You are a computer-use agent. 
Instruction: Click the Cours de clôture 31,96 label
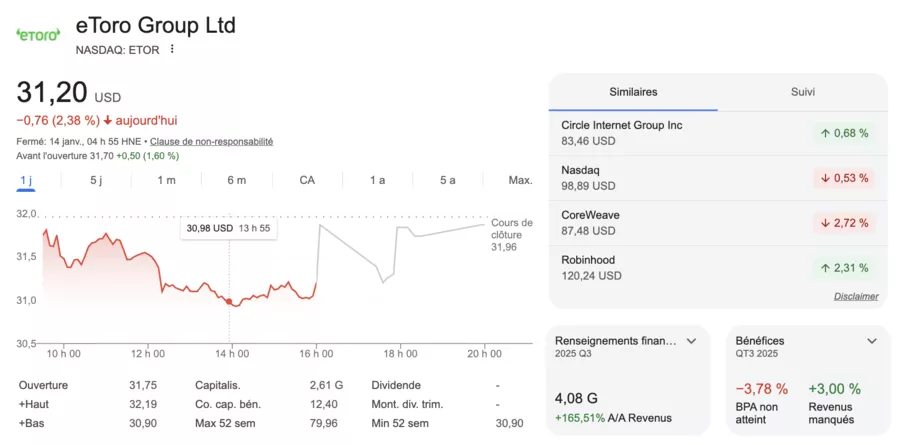(x=511, y=235)
